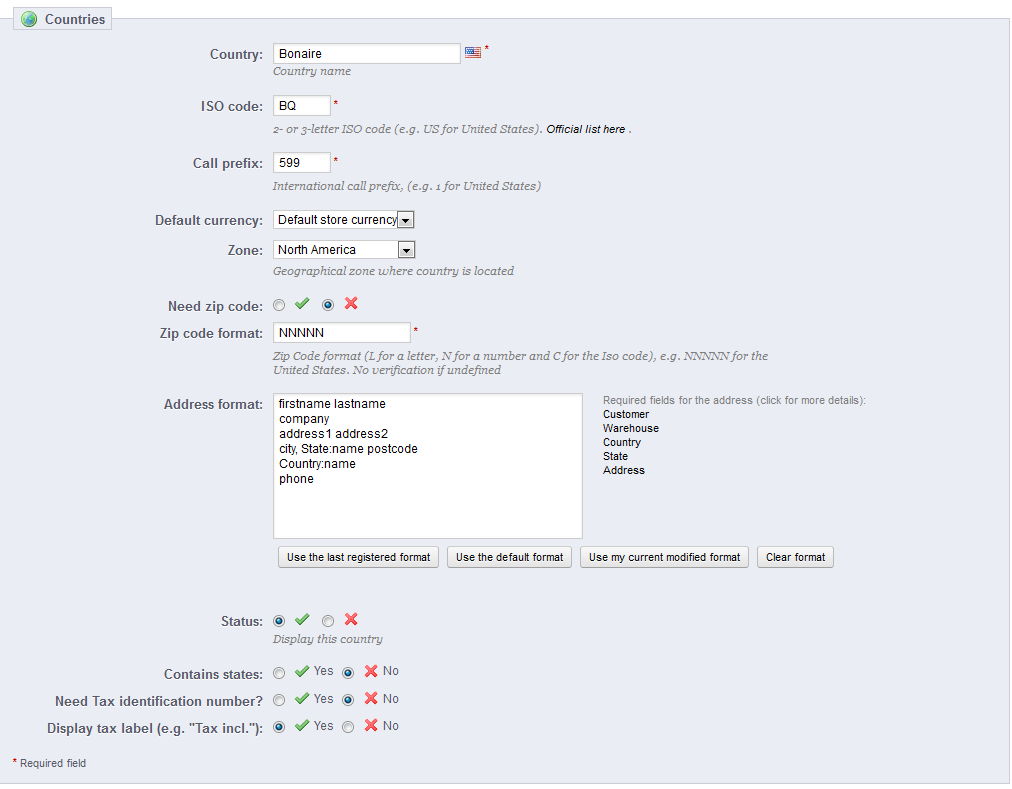
Task: Click Use the default format button
Action: click(x=509, y=557)
